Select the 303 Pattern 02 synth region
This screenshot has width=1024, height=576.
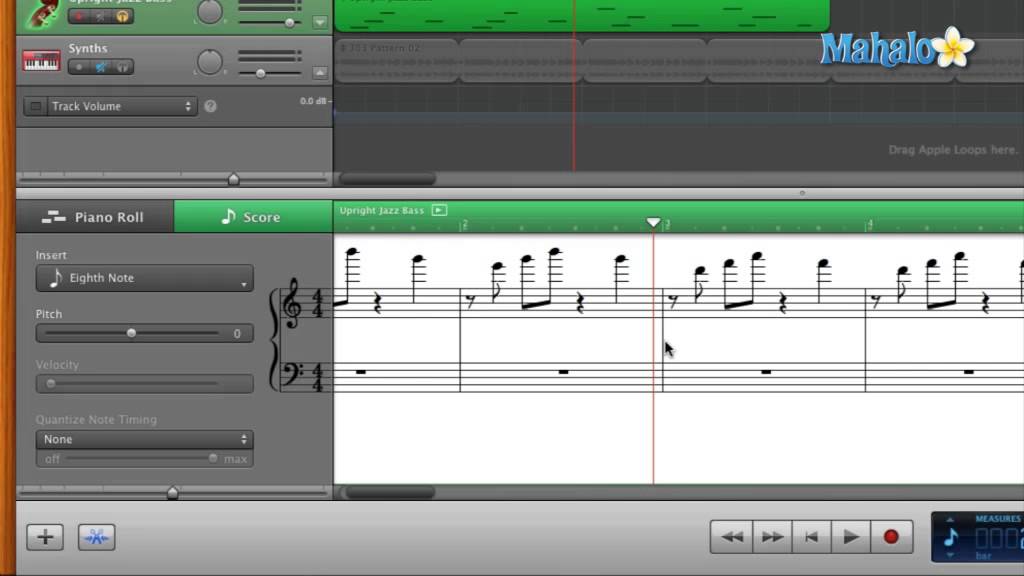396,60
